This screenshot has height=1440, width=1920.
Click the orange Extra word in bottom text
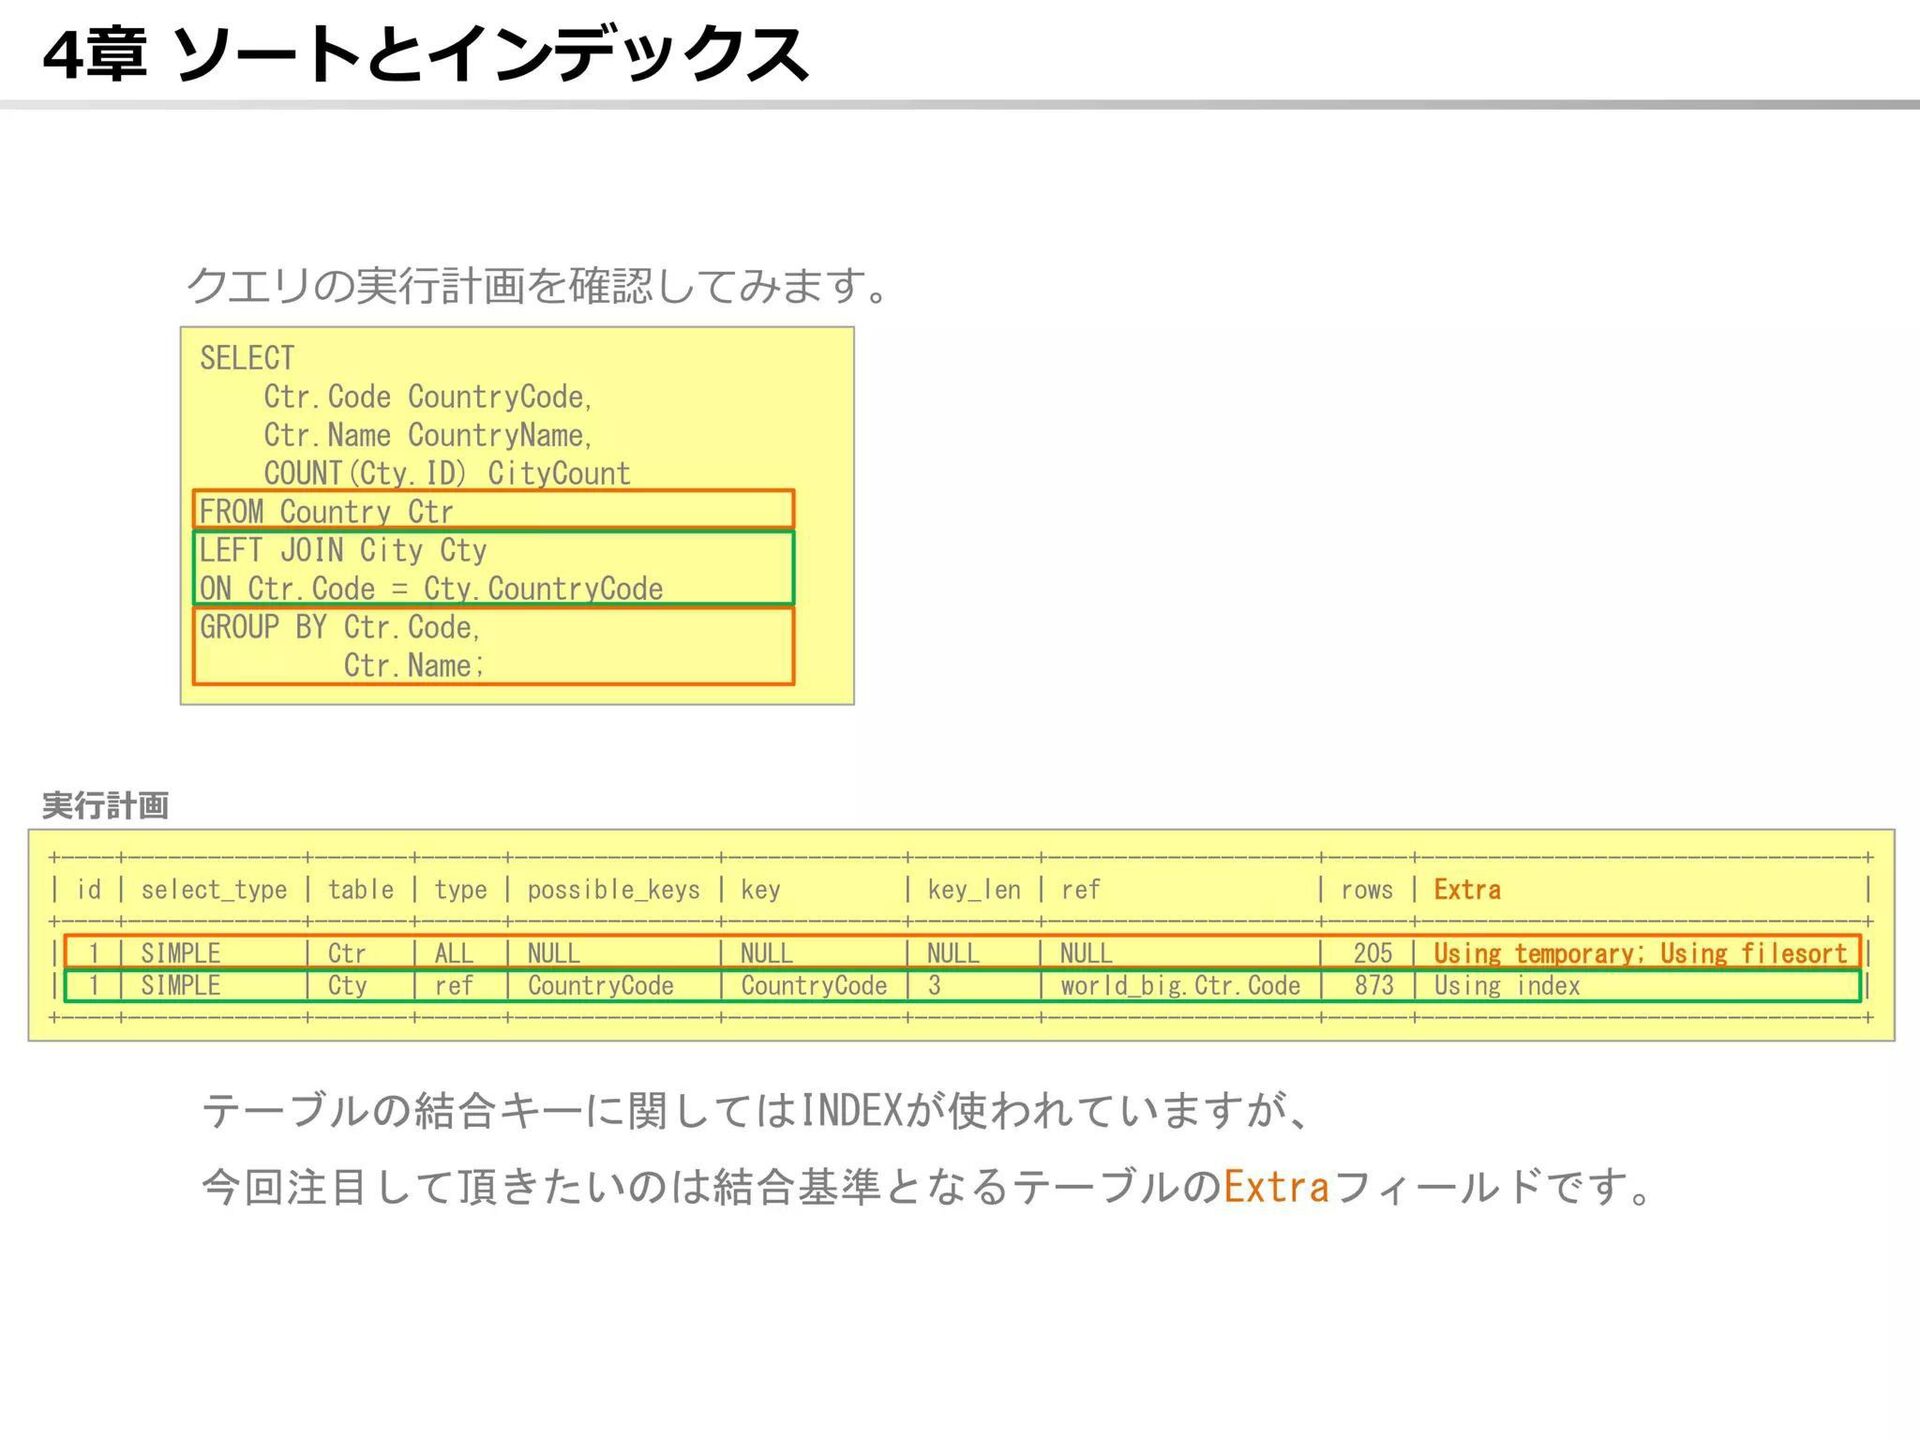pos(1276,1187)
